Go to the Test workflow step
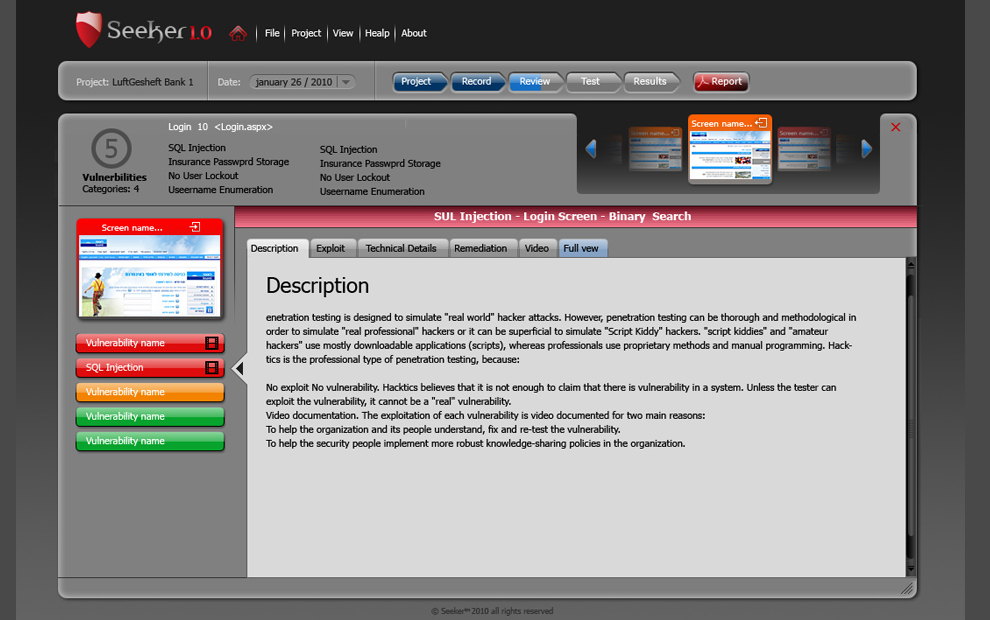The image size is (990, 620). pyautogui.click(x=591, y=82)
